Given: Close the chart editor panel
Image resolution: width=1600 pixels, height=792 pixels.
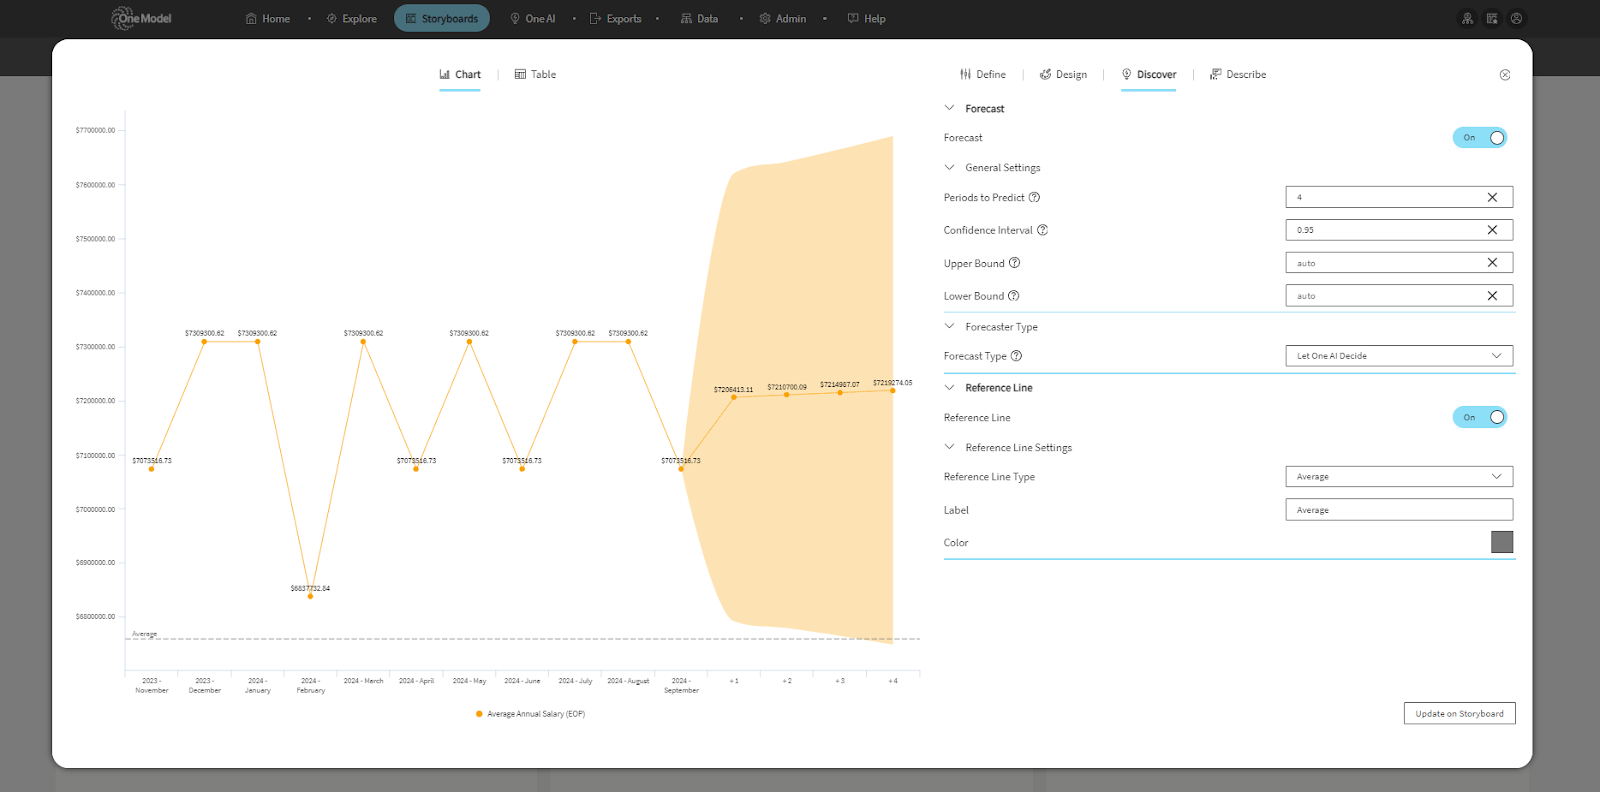Looking at the screenshot, I should 1505,75.
